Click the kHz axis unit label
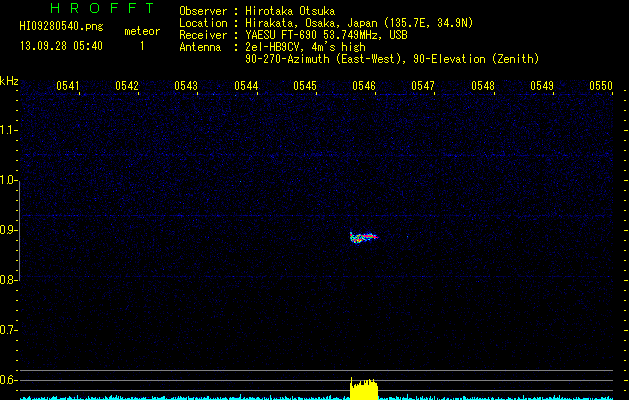 9,81
